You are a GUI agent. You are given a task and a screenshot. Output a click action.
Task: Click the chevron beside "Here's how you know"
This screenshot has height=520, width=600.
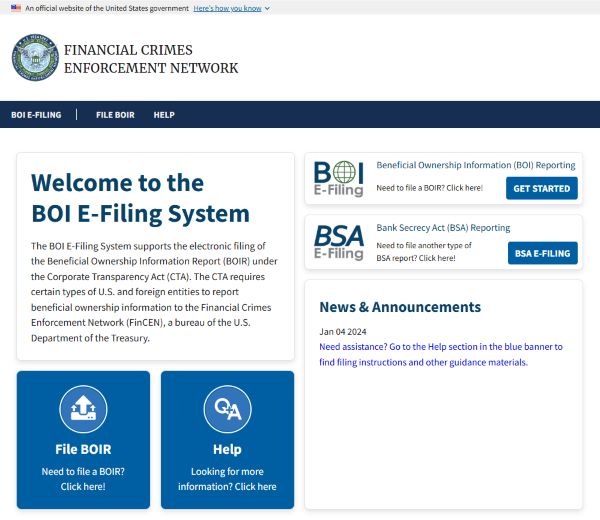coord(267,8)
